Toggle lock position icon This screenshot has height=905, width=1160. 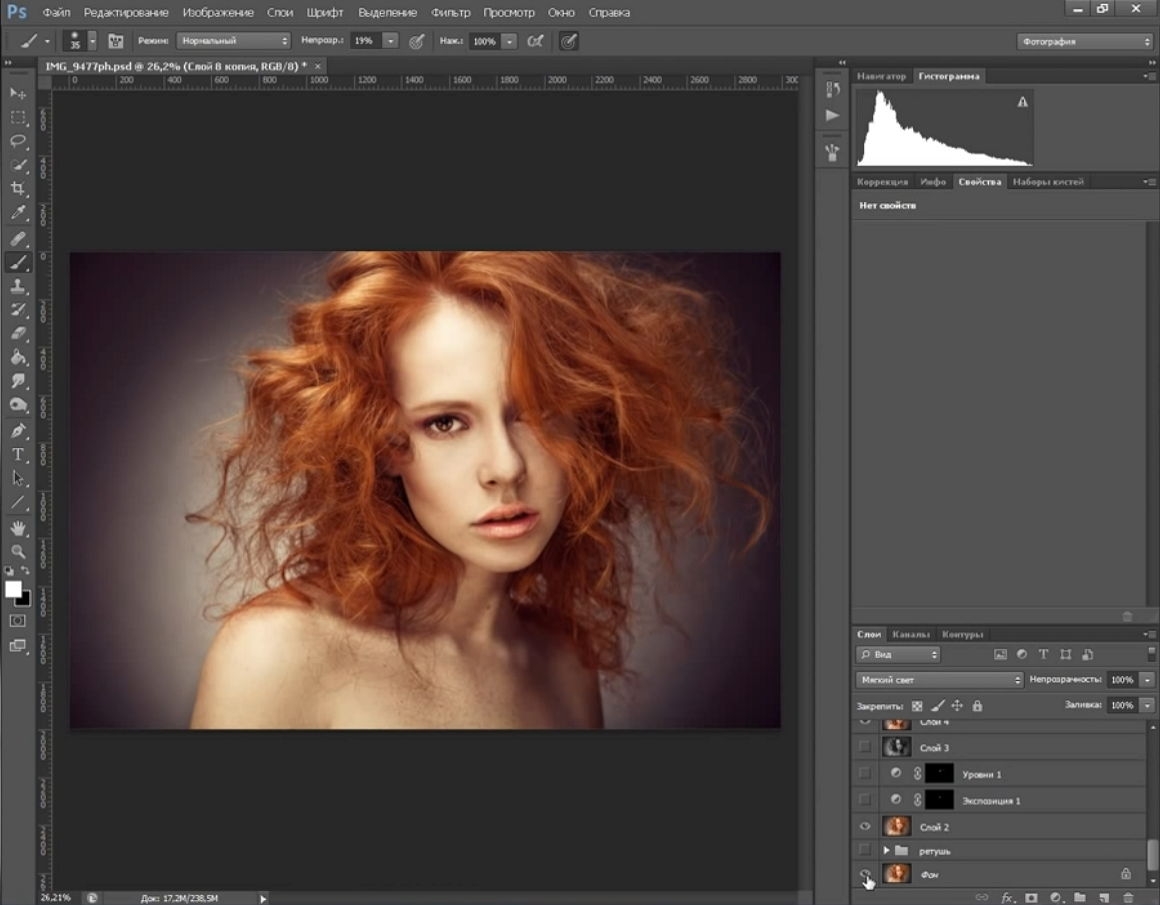tap(957, 706)
